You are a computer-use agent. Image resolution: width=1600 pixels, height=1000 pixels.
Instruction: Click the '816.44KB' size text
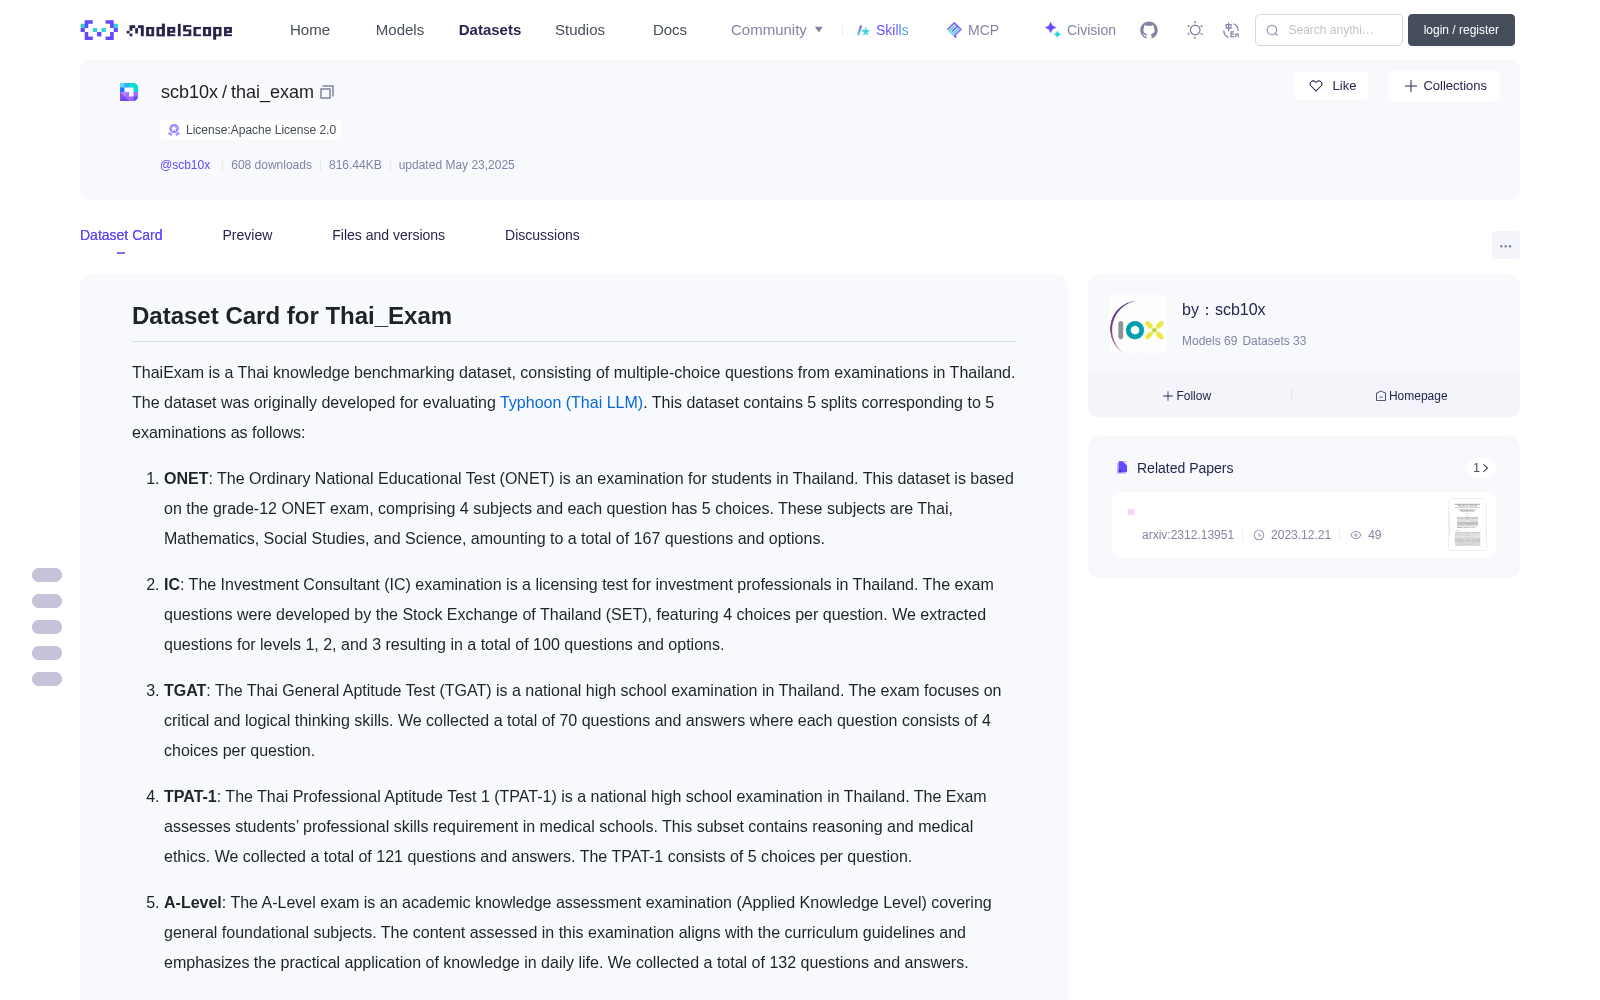click(355, 165)
